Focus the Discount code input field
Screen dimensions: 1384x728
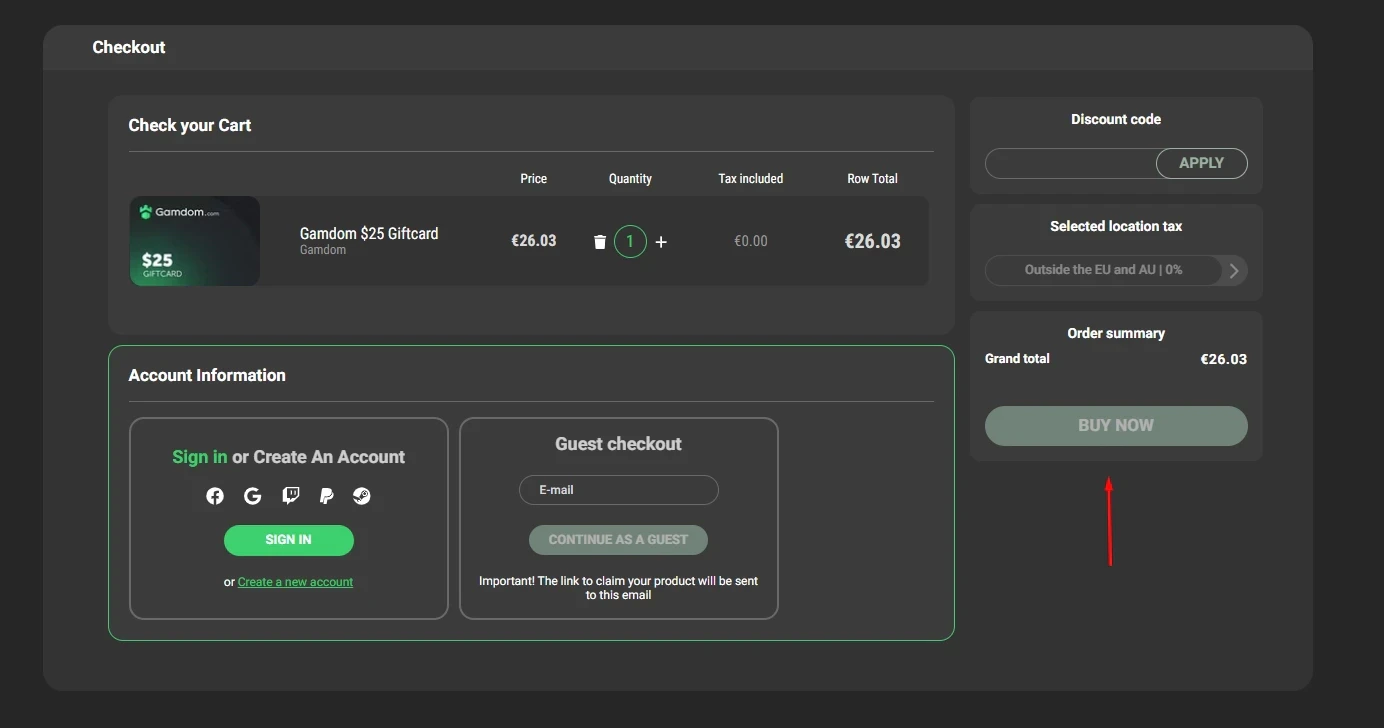[x=1070, y=163]
